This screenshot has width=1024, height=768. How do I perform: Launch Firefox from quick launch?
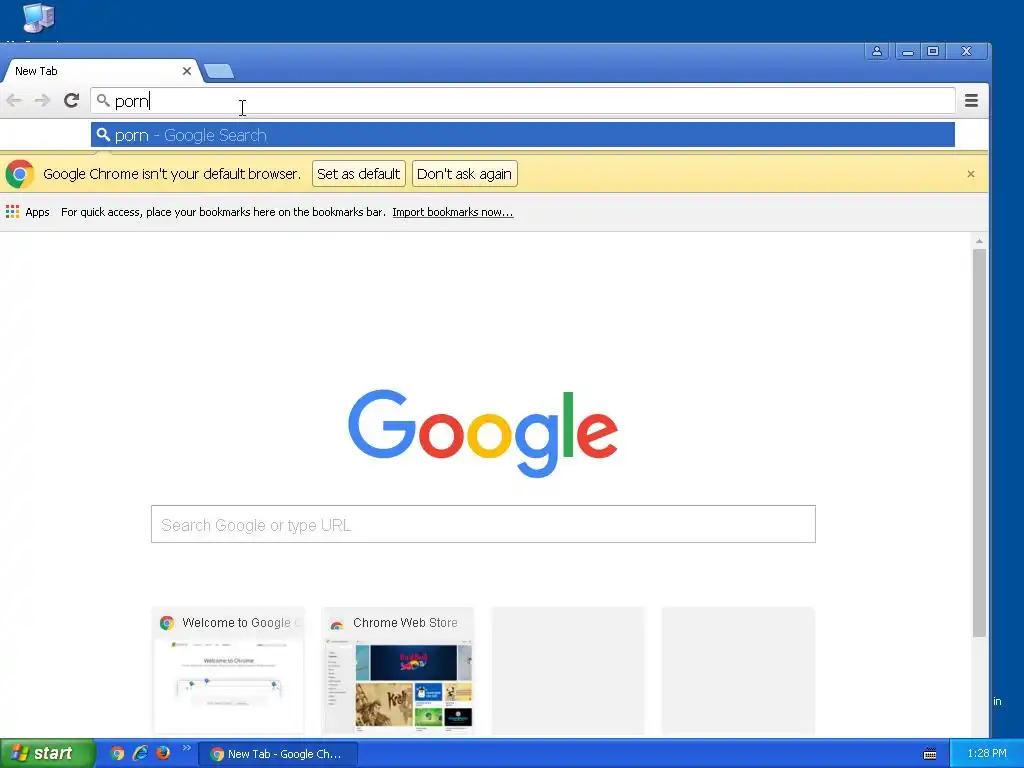coord(163,754)
